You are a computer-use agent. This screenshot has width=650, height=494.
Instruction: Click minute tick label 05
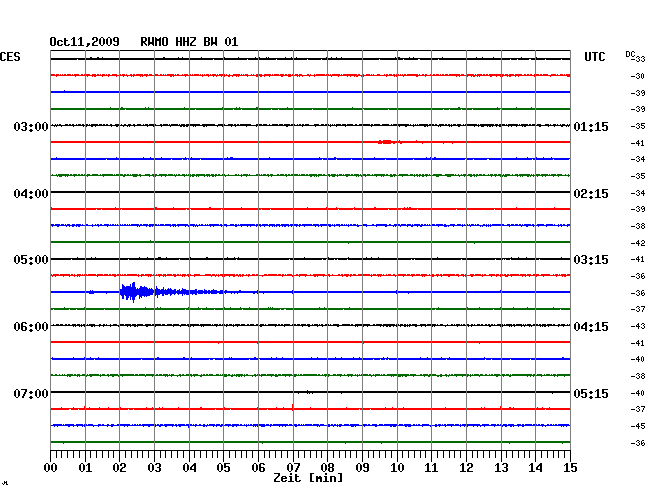coord(223,468)
